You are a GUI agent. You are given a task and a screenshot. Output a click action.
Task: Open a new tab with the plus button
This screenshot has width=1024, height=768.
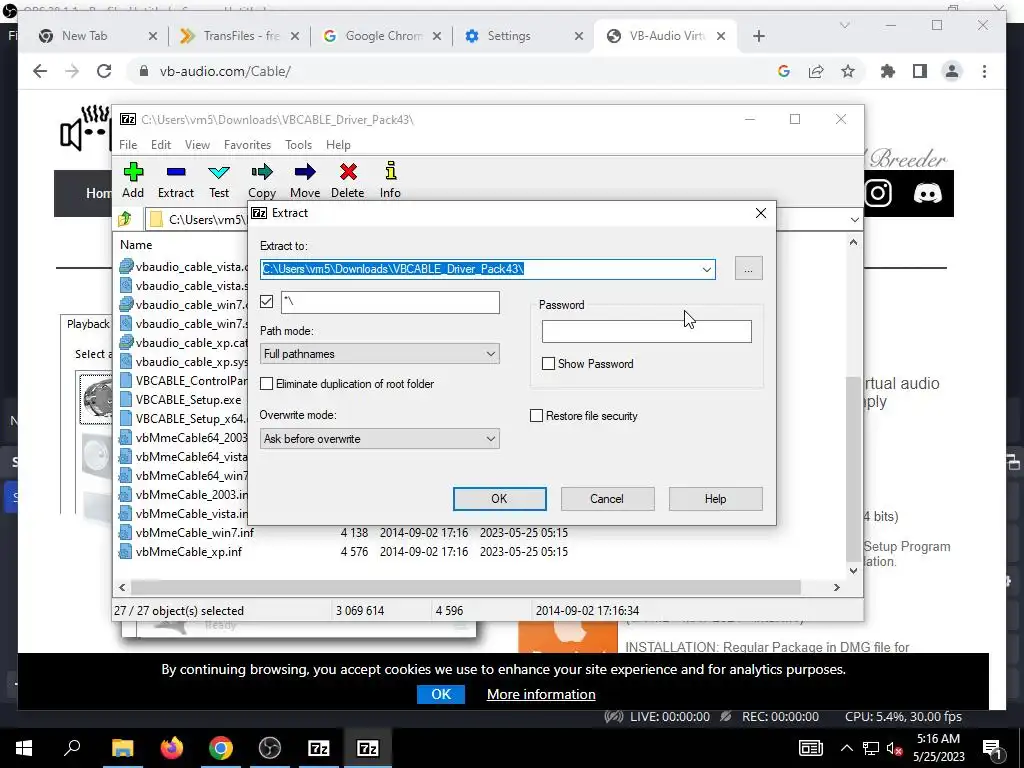point(758,36)
